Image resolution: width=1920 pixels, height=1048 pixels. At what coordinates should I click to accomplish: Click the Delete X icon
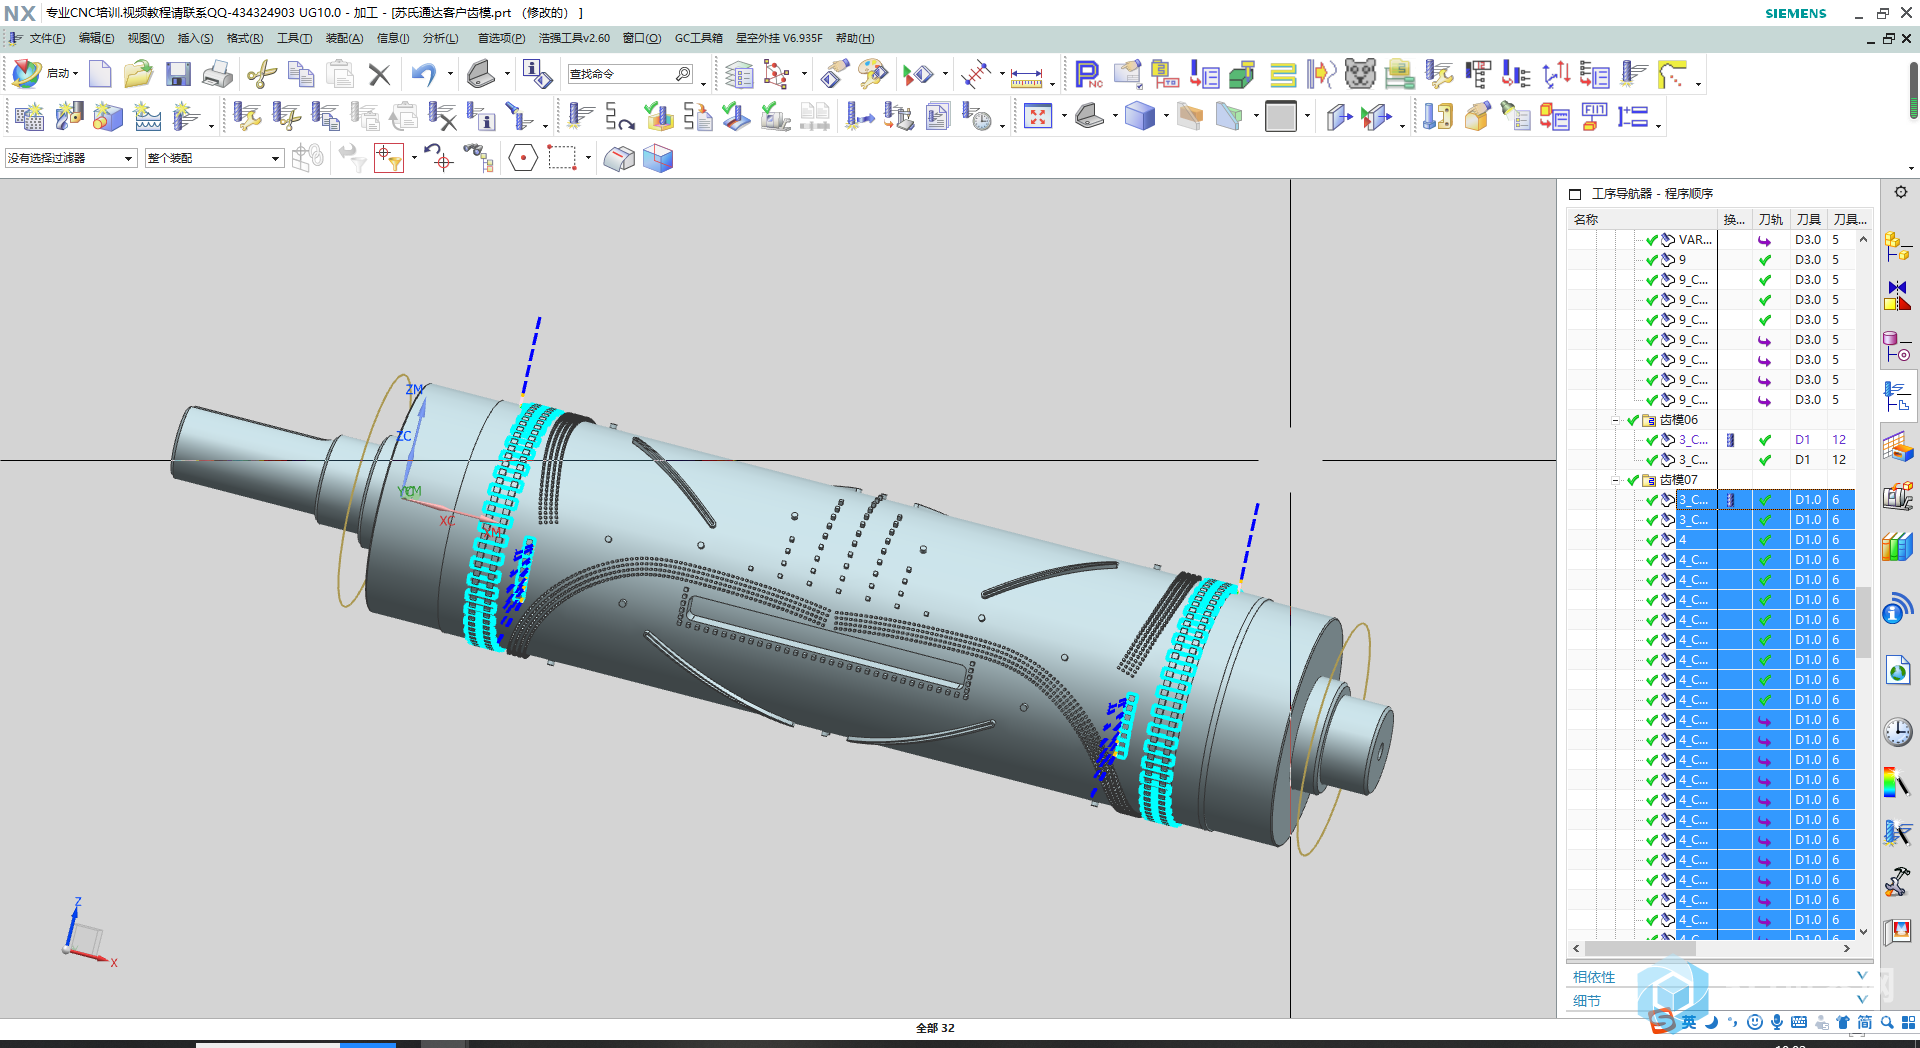click(x=379, y=74)
